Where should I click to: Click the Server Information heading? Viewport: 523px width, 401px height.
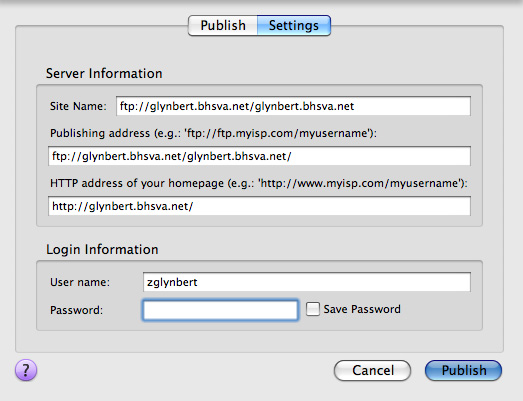104,73
